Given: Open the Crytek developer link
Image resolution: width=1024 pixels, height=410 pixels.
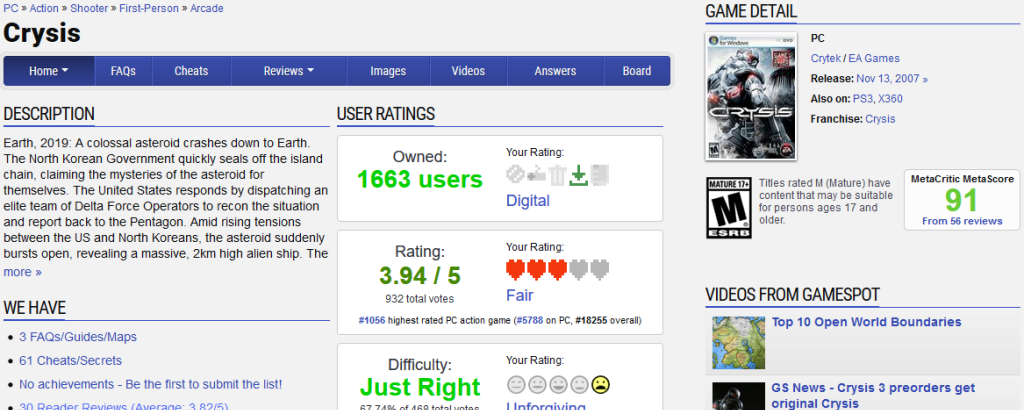Looking at the screenshot, I should (x=826, y=58).
